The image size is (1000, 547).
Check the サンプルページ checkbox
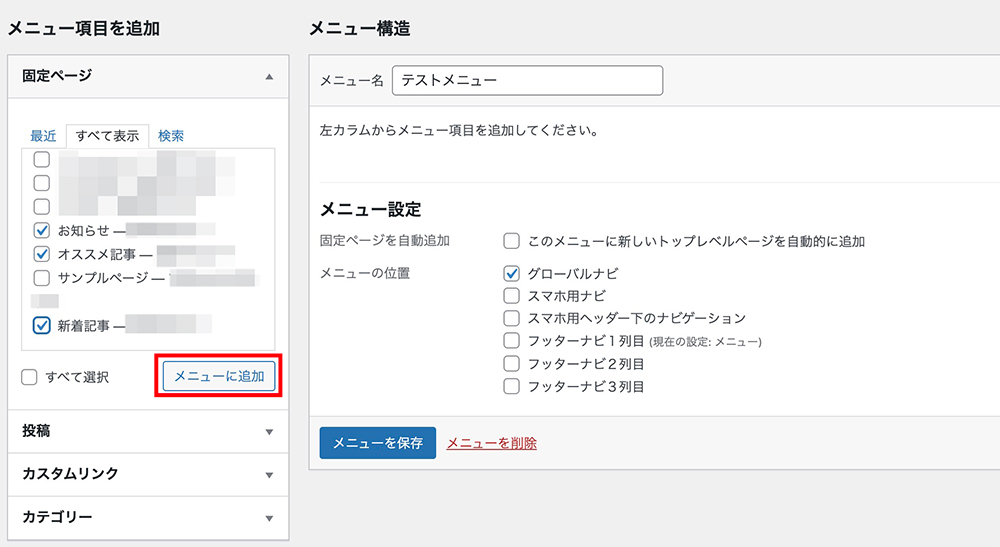pyautogui.click(x=41, y=278)
